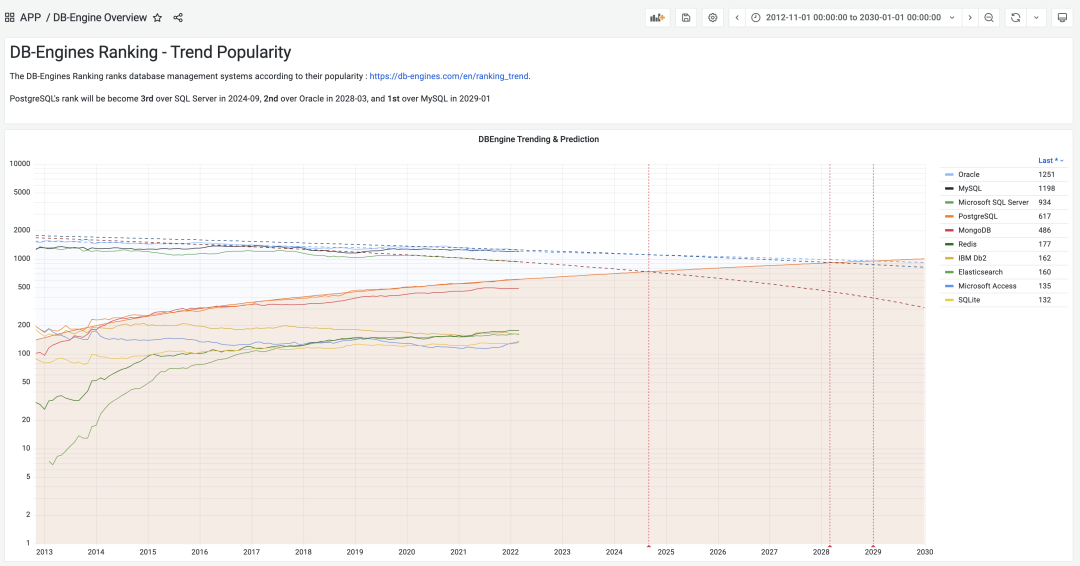Toggle the PostgreSQL series in the legend

pyautogui.click(x=977, y=216)
